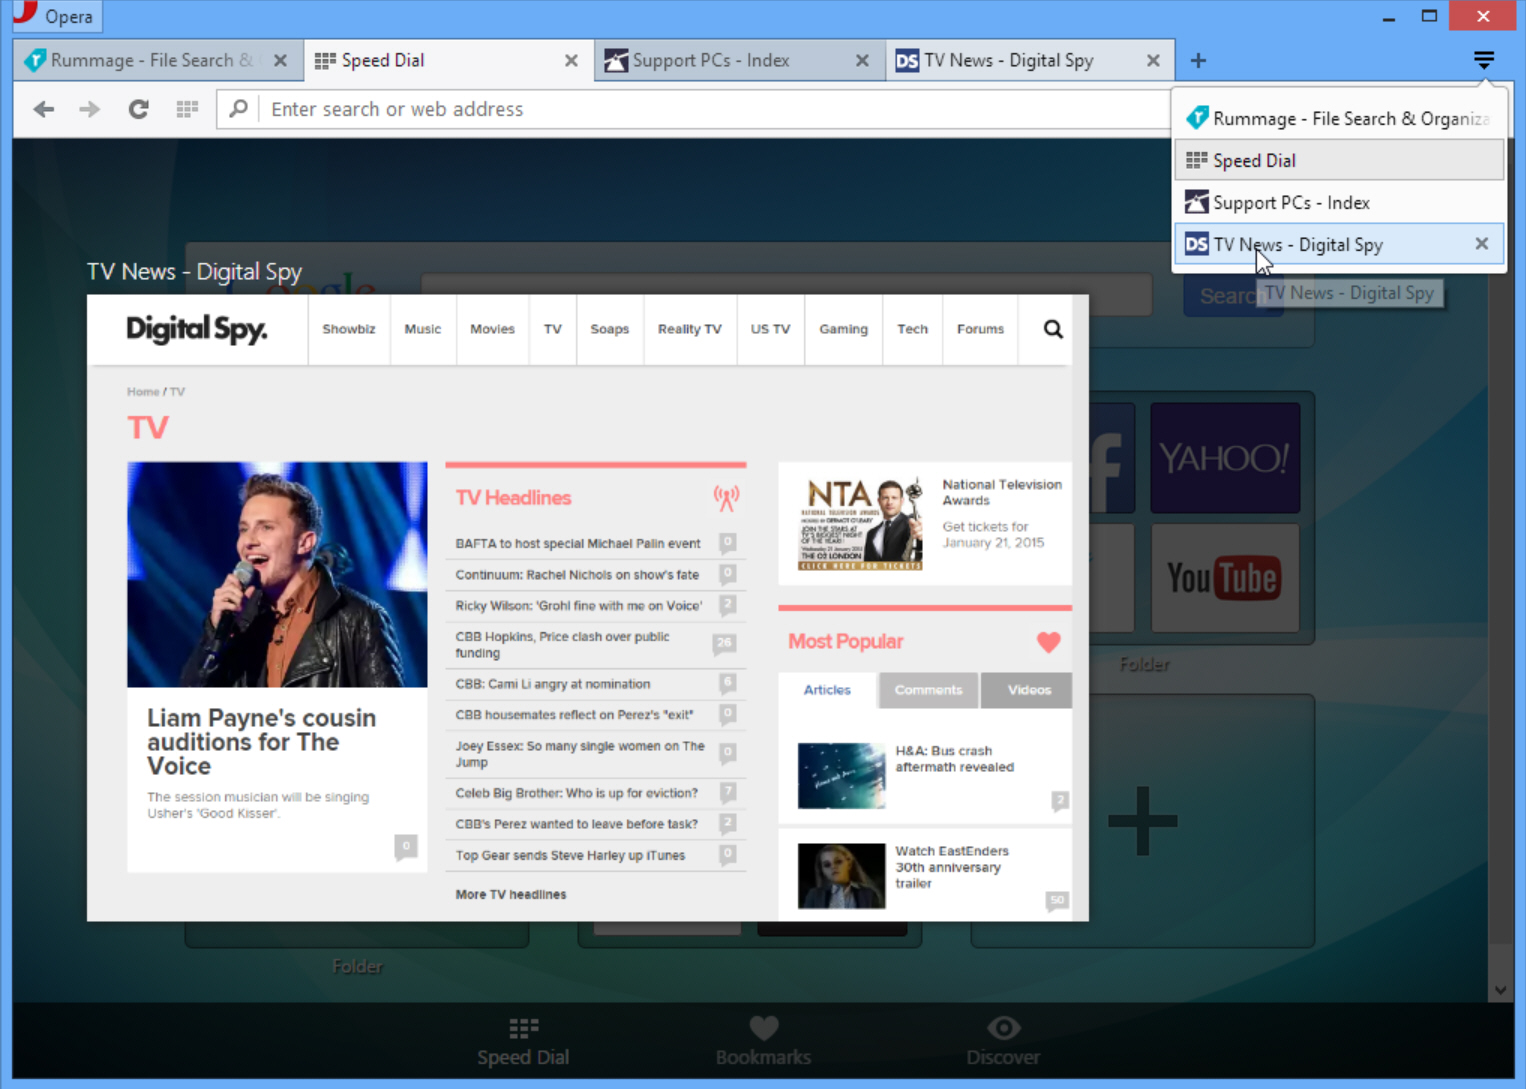Screen dimensions: 1526x1089
Task: Close the TV News entry in tab list
Action: 1482,244
